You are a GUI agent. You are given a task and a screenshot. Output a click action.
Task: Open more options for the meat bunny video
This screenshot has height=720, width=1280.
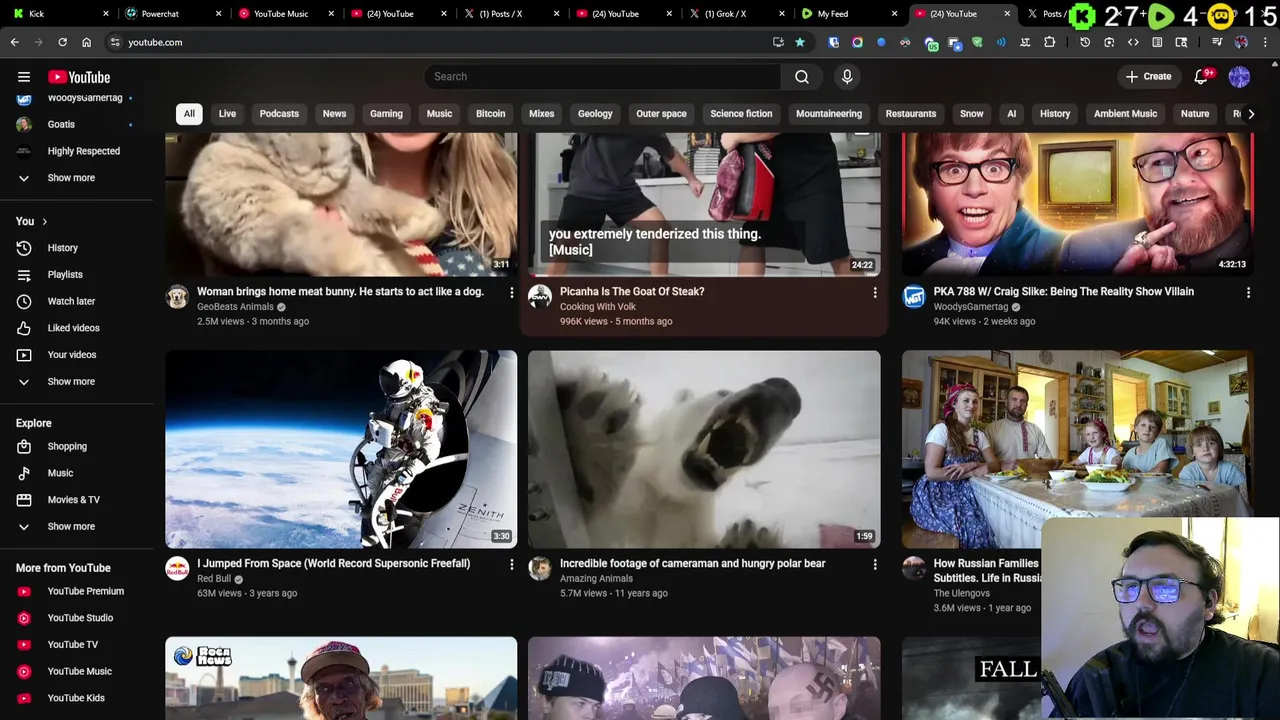(511, 293)
